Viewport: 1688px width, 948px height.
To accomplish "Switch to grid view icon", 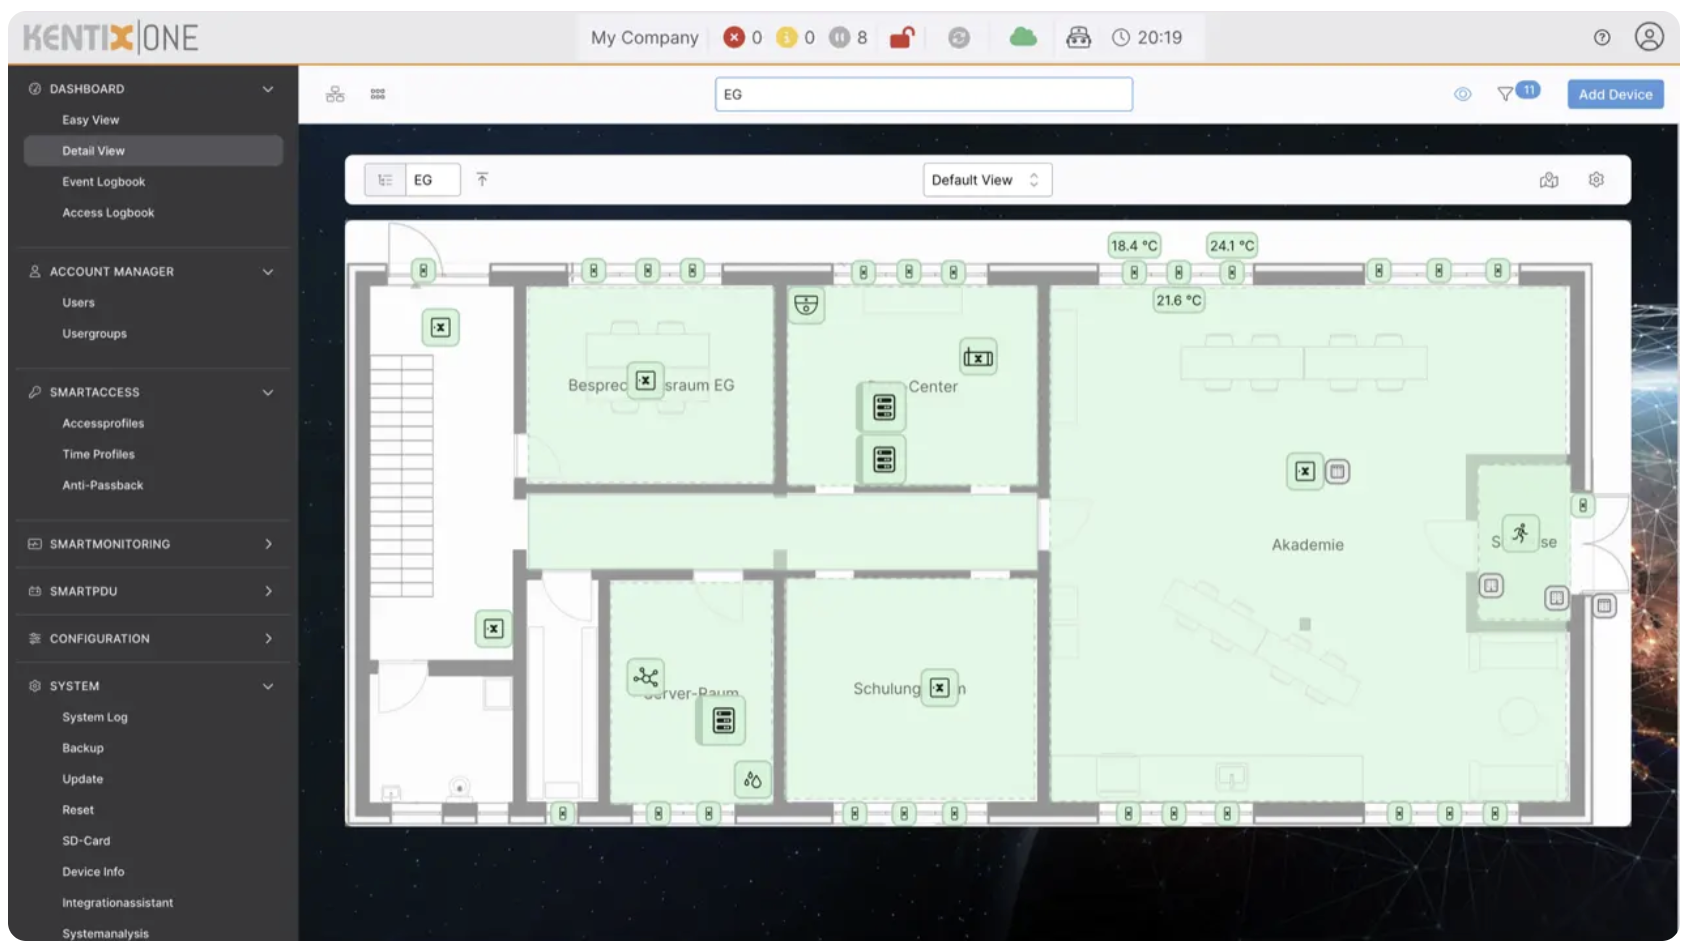I will click(378, 94).
